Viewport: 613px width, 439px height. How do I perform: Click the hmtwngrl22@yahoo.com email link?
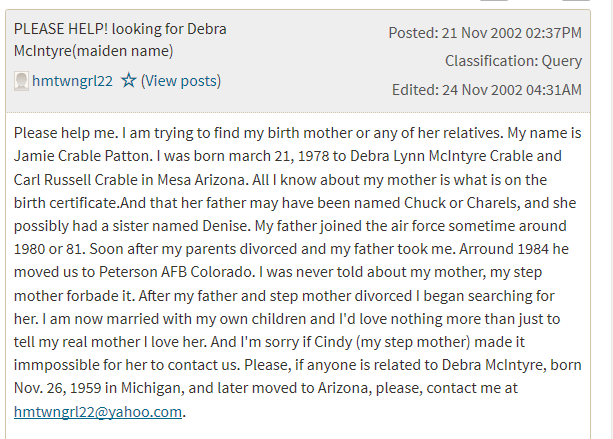99,411
